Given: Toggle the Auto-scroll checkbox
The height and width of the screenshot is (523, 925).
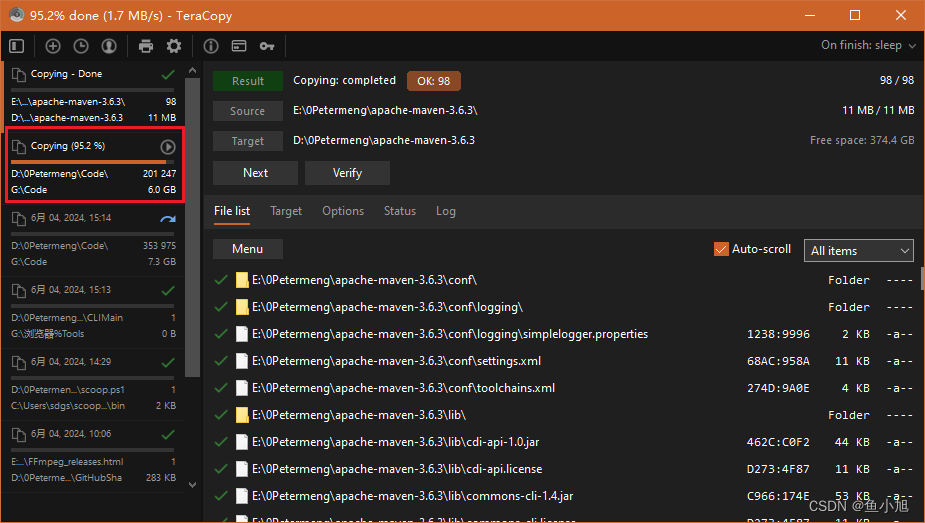Looking at the screenshot, I should [721, 249].
